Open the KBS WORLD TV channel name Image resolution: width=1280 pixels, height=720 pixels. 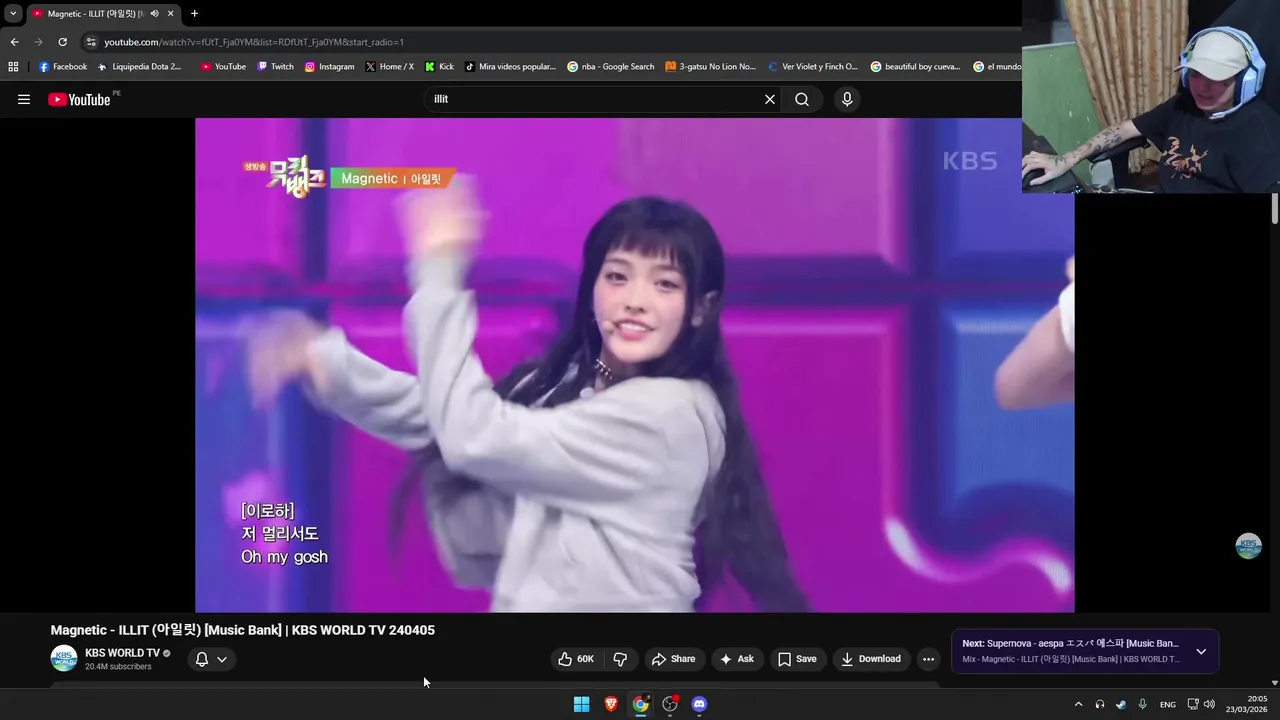point(122,653)
